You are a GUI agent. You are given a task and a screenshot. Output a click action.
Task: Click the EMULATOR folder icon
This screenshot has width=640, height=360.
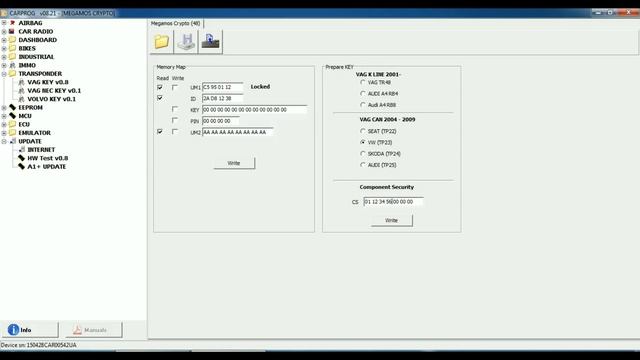click(x=12, y=133)
